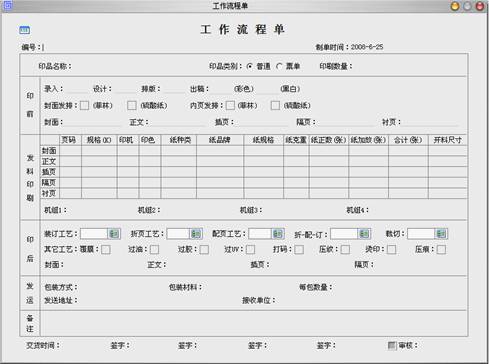Open the 裁切 picker icon

(441, 234)
